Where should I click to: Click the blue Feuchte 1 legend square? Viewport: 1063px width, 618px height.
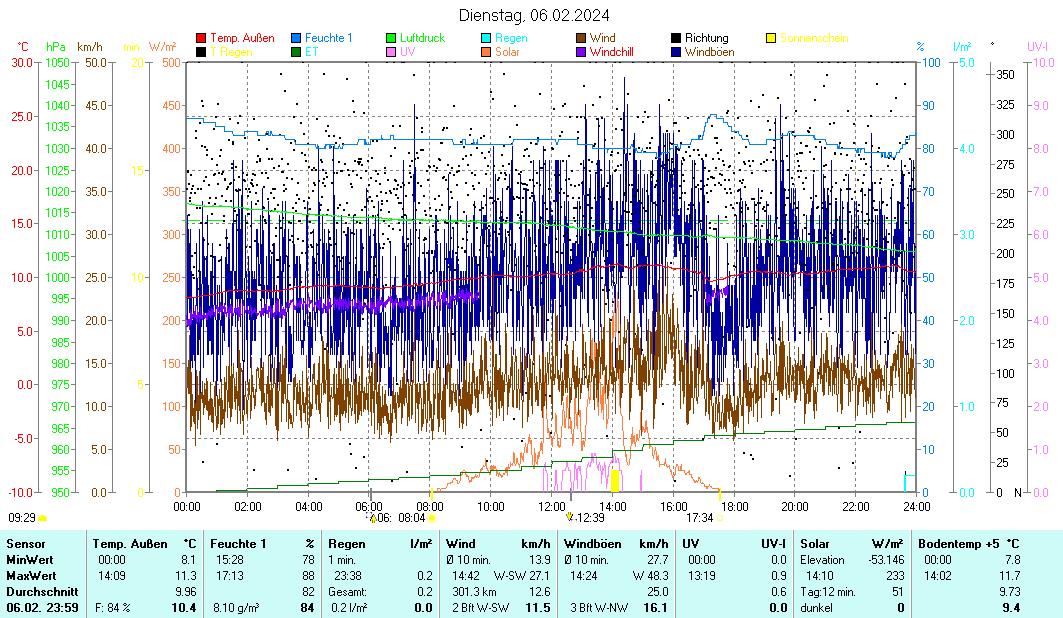pos(296,38)
